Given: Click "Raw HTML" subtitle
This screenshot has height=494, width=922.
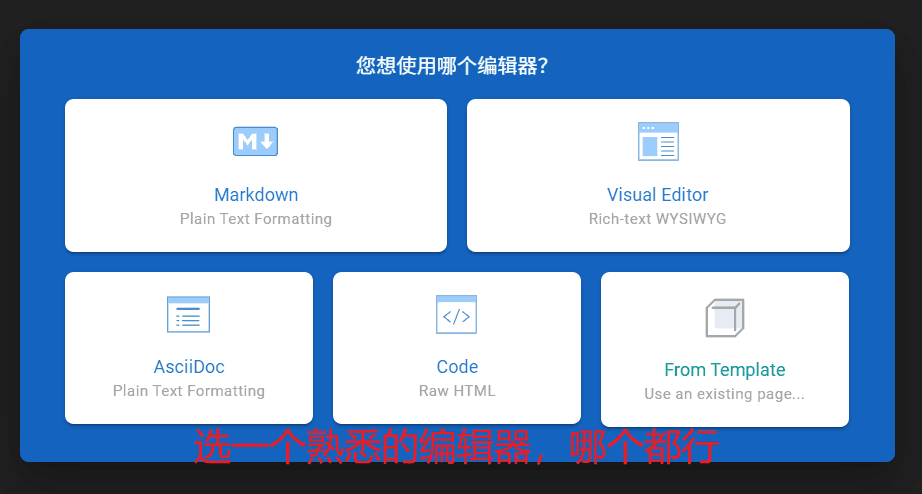Looking at the screenshot, I should (x=457, y=391).
